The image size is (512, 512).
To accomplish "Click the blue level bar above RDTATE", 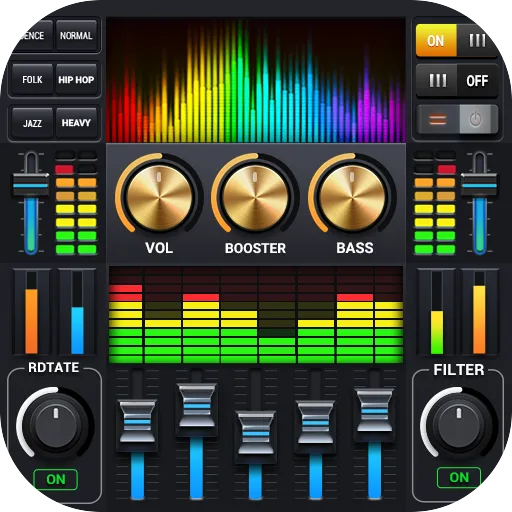I will tap(77, 313).
